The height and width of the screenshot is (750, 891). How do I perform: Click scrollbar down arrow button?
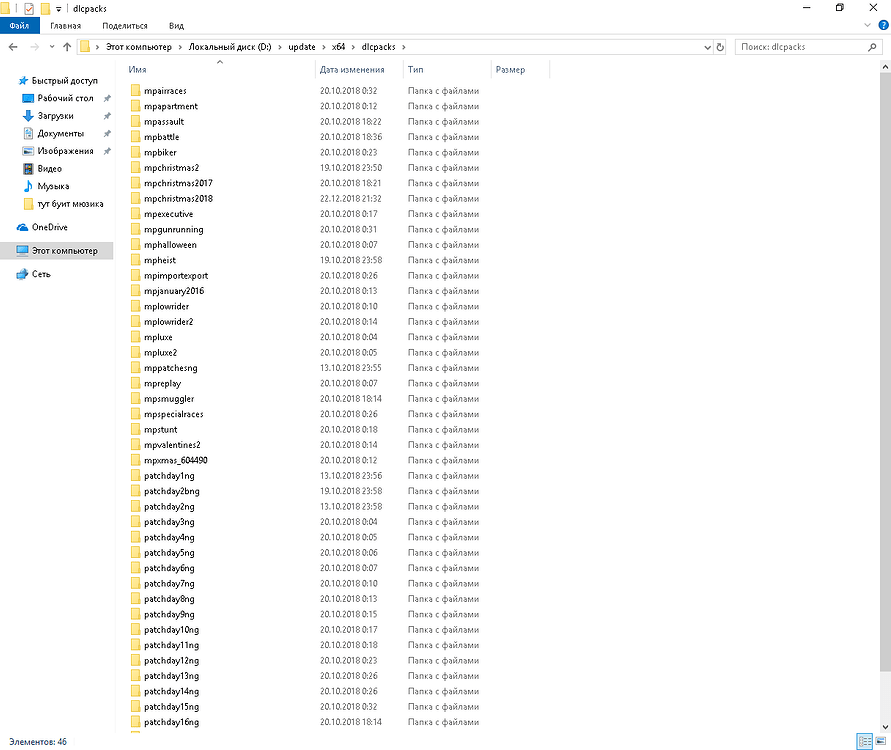click(x=885, y=727)
